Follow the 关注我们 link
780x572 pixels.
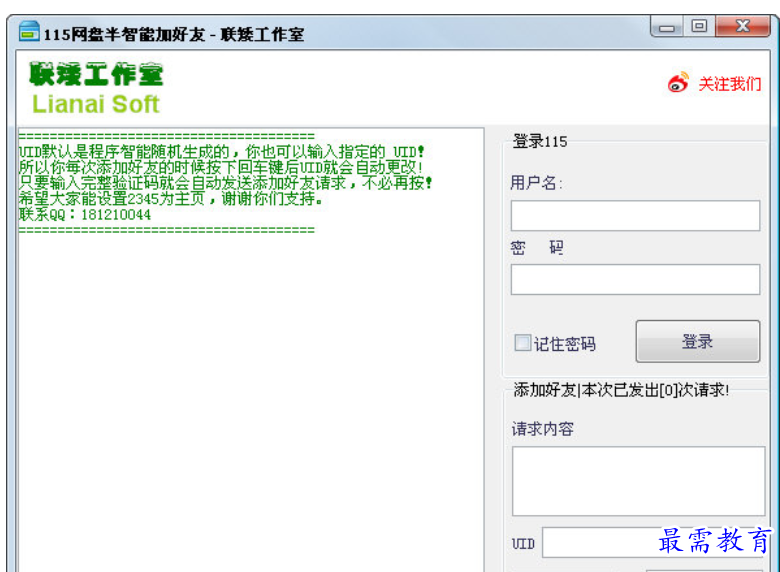point(730,84)
